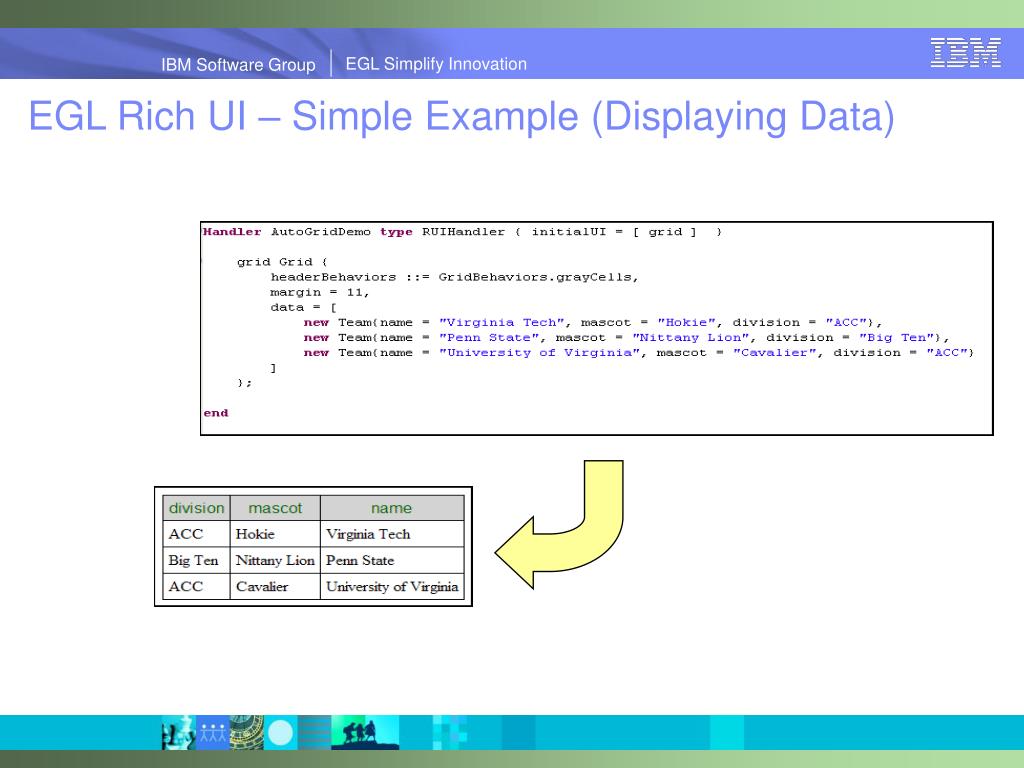Click the 'Cavalier' table cell

275,586
